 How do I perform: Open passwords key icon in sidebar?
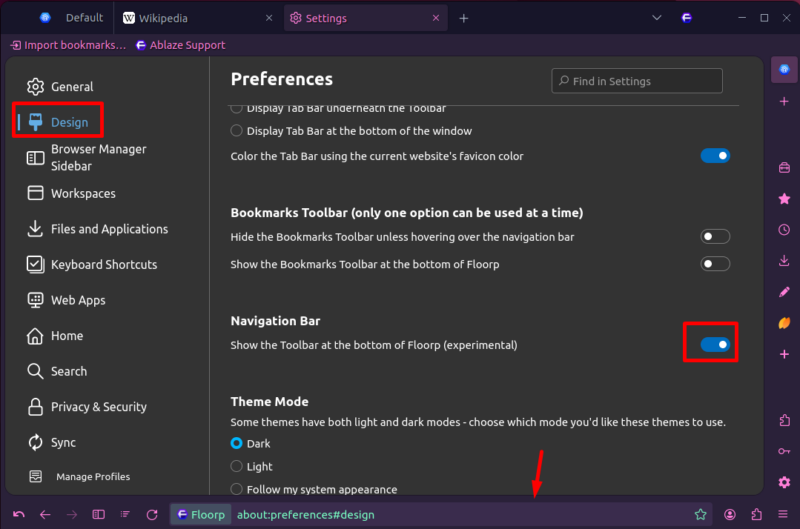[784, 451]
